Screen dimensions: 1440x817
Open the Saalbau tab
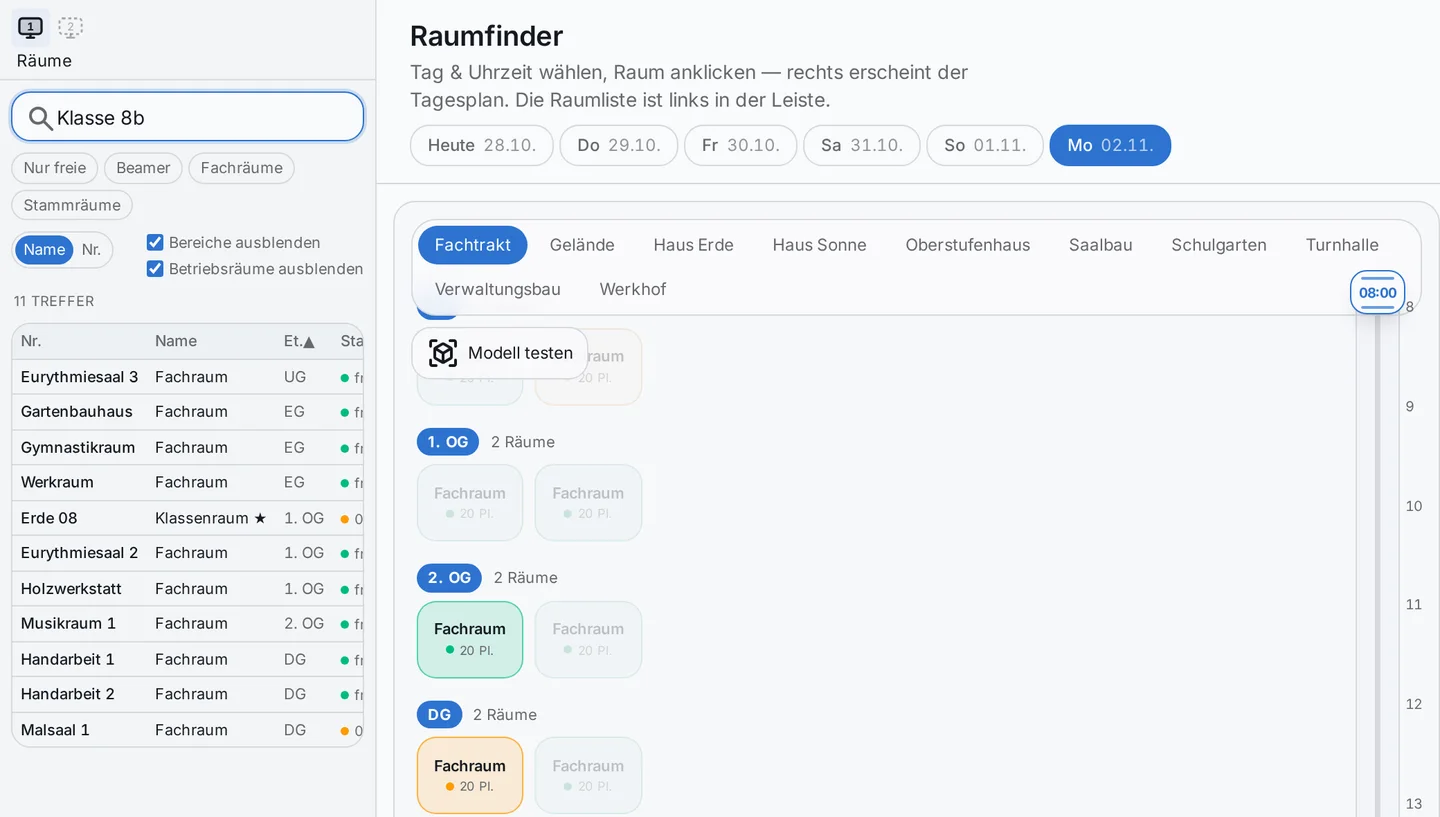pyautogui.click(x=1101, y=245)
